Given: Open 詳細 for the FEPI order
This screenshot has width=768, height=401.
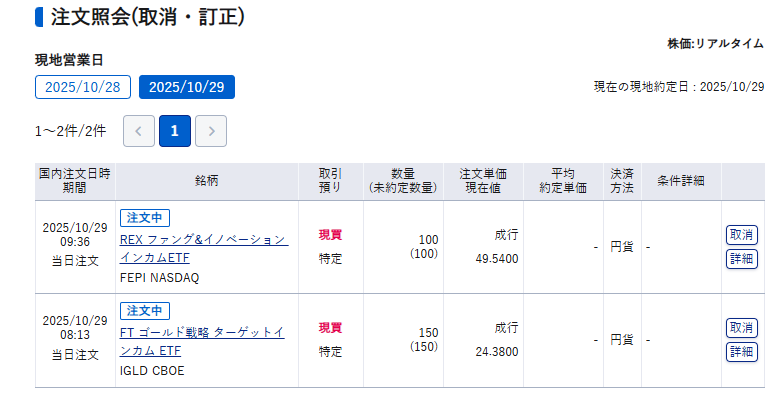Looking at the screenshot, I should [x=741, y=259].
